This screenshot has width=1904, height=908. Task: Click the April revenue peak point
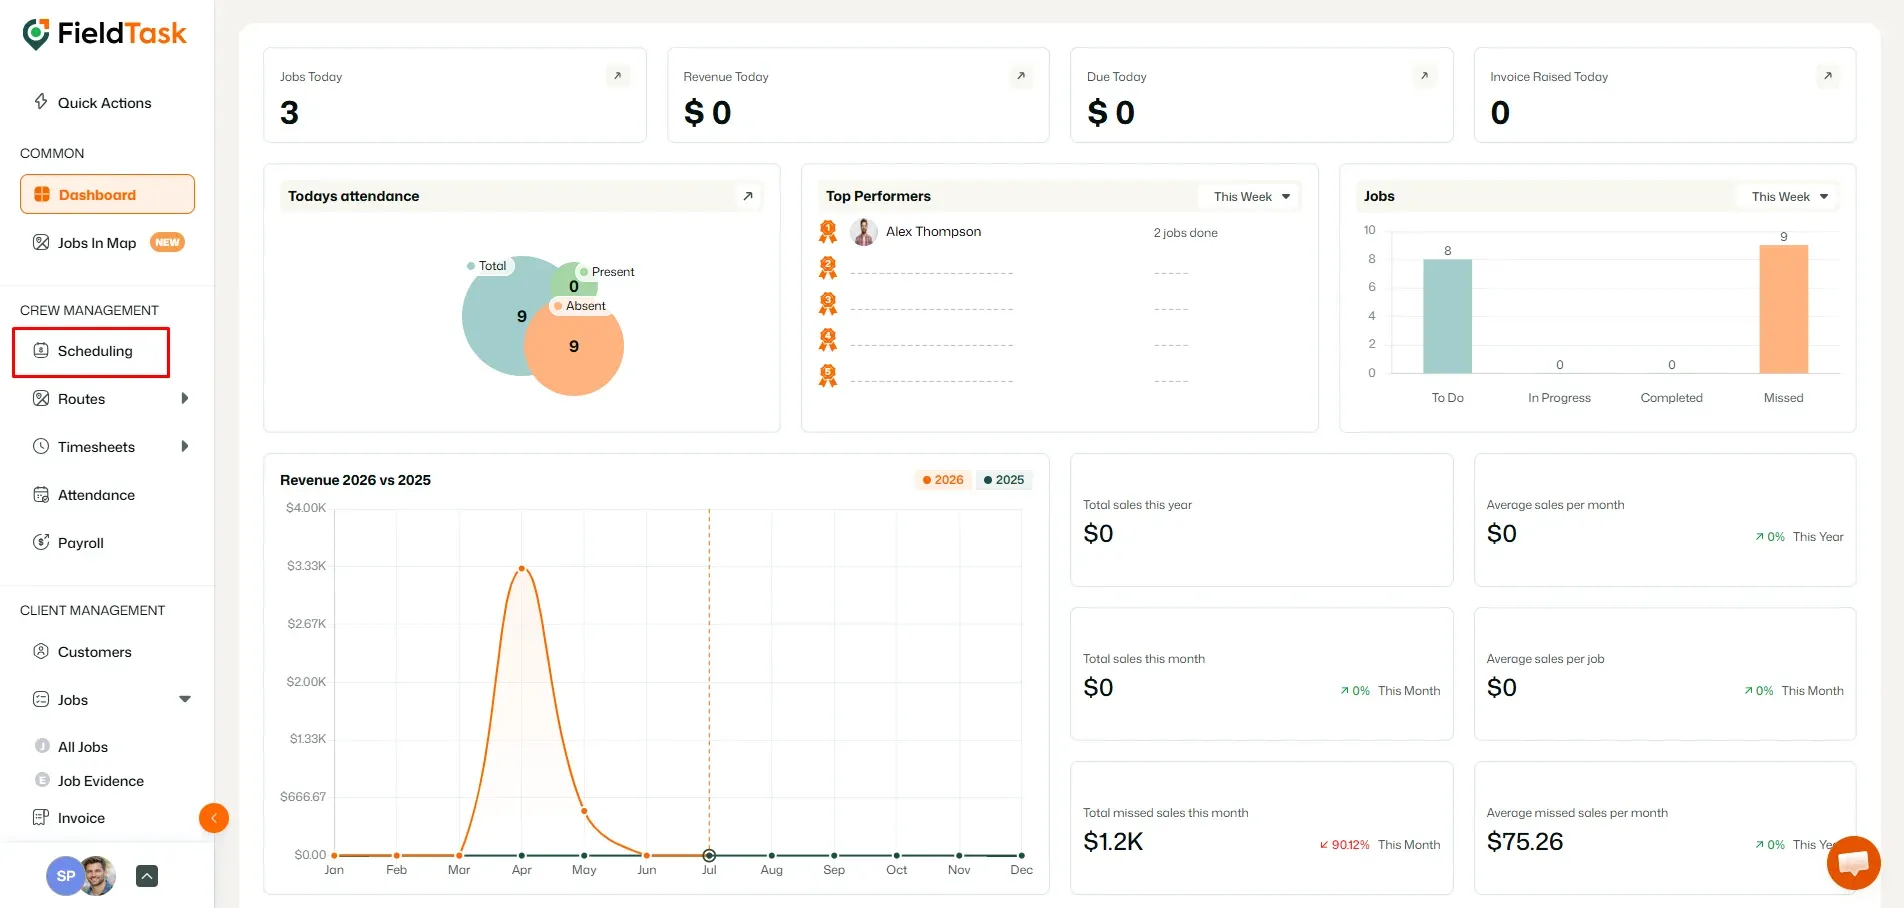[x=522, y=569]
